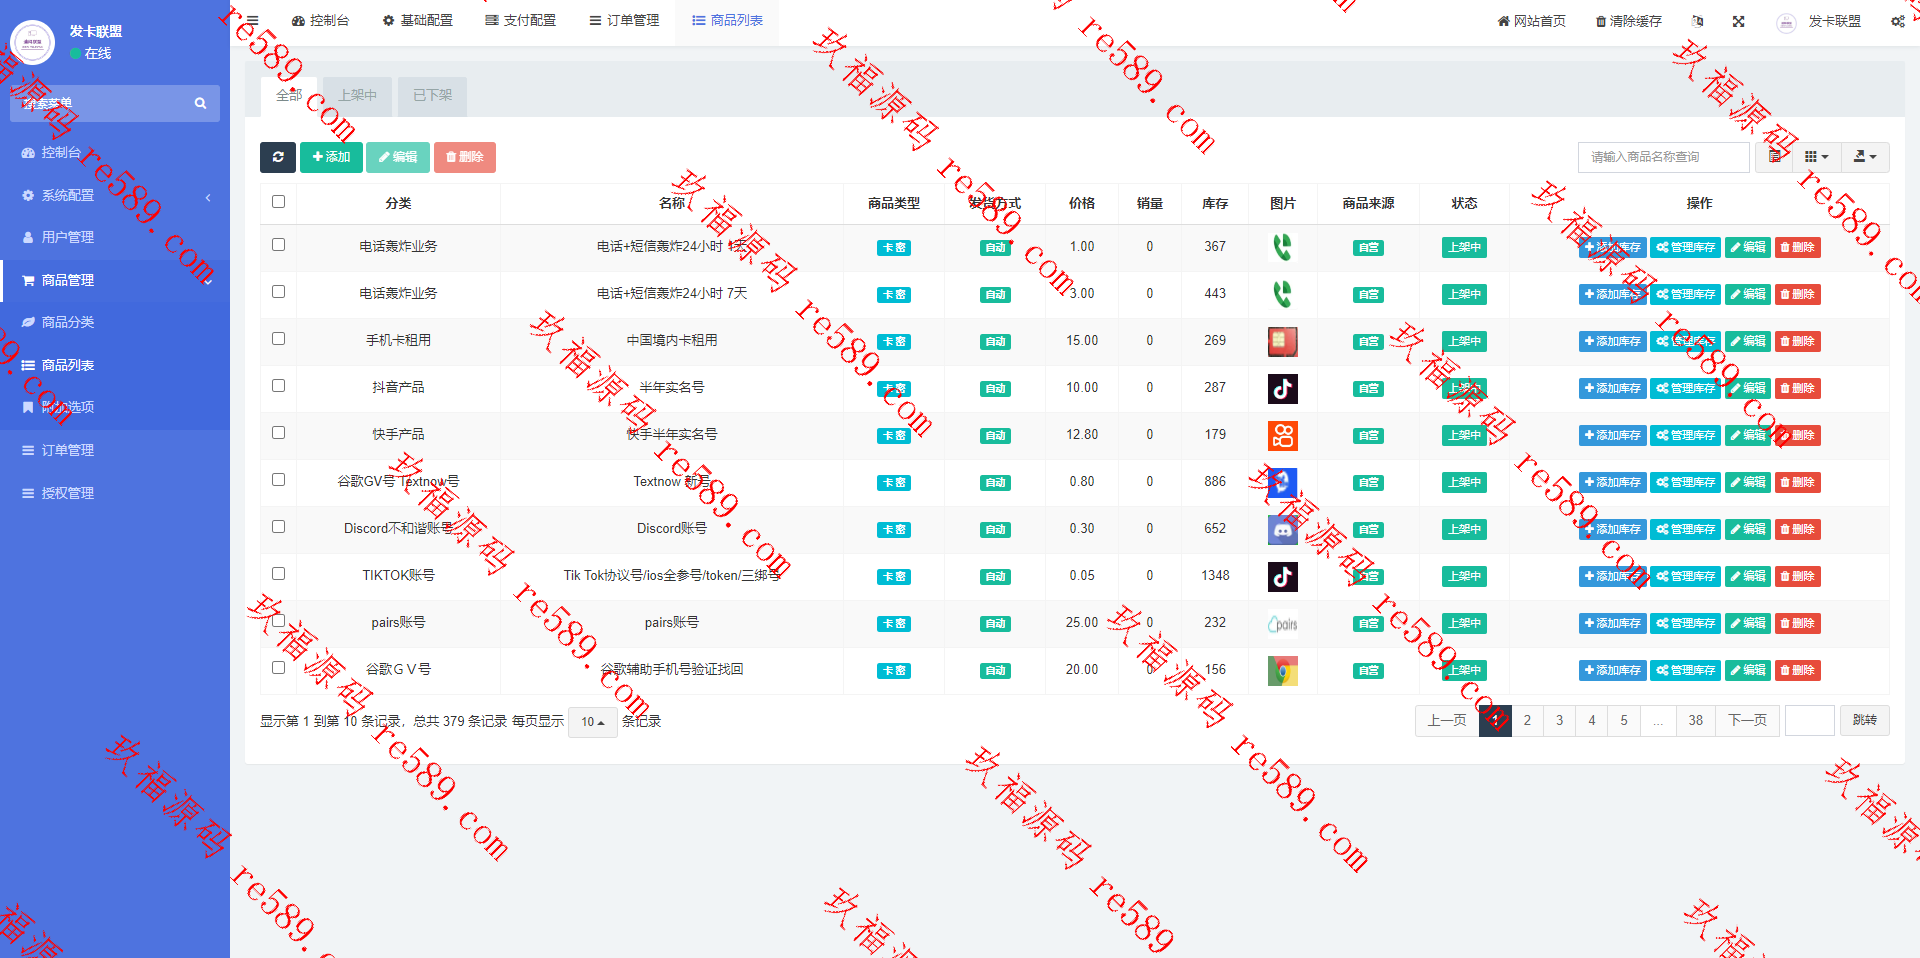Click the 下一页 pagination button
The height and width of the screenshot is (958, 1920).
1747,721
